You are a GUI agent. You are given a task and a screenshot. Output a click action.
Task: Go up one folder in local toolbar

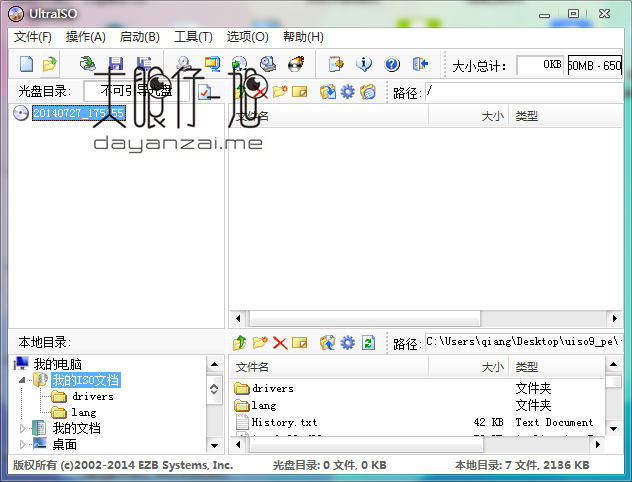pyautogui.click(x=240, y=343)
